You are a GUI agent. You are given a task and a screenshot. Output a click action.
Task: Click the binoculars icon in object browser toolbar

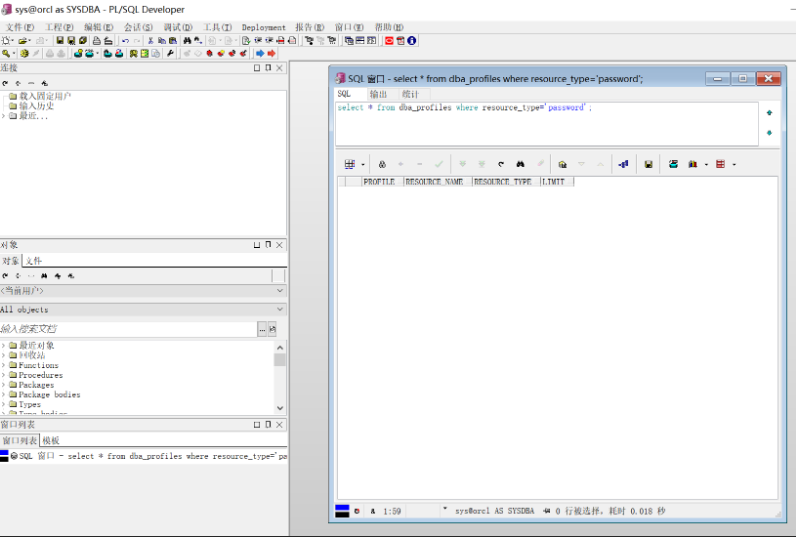(44, 276)
